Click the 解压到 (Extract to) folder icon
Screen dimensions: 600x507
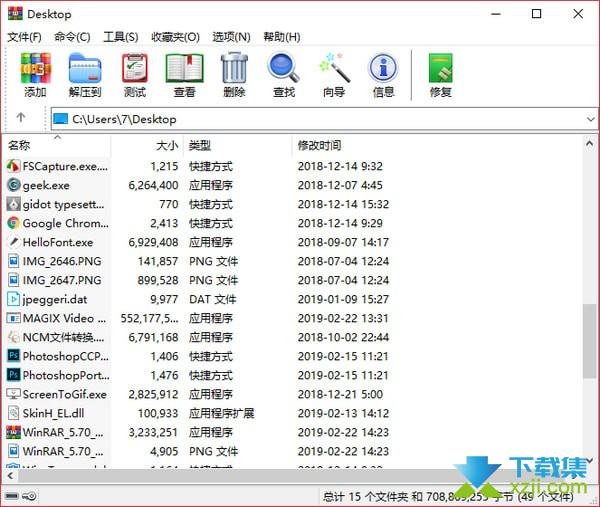coord(85,68)
